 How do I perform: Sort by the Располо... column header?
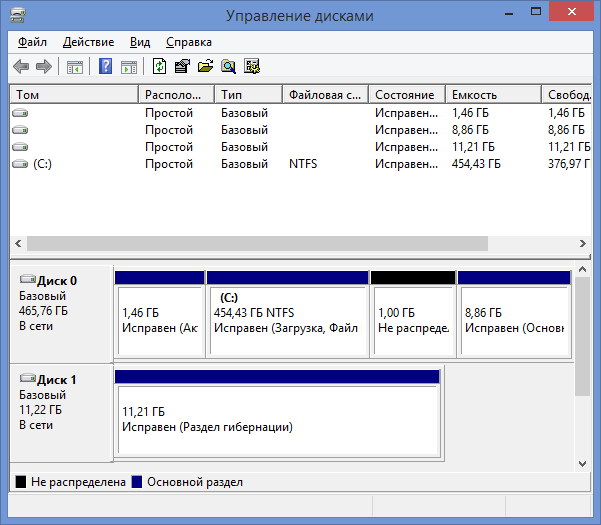click(177, 94)
